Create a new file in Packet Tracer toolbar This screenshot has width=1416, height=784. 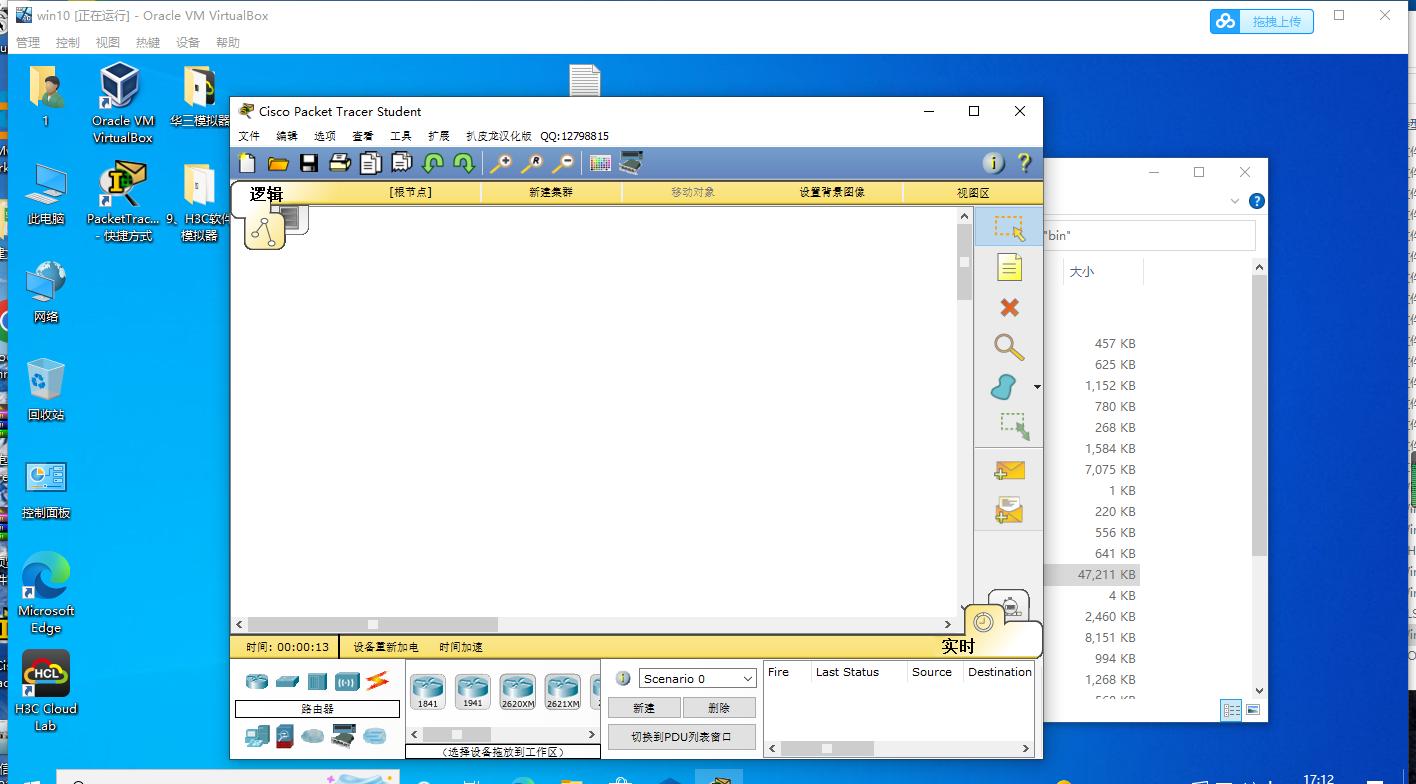[247, 163]
